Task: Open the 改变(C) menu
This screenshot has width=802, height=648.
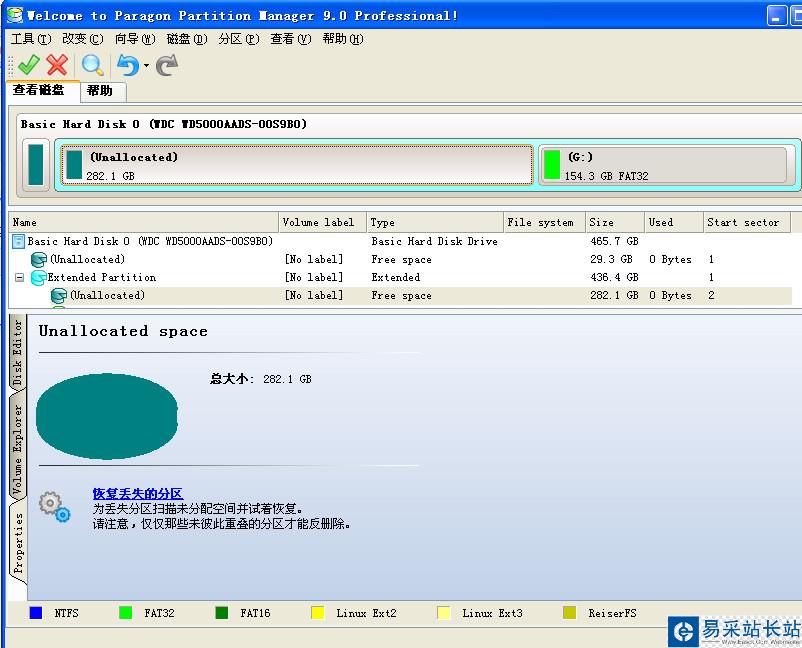Action: (82, 39)
